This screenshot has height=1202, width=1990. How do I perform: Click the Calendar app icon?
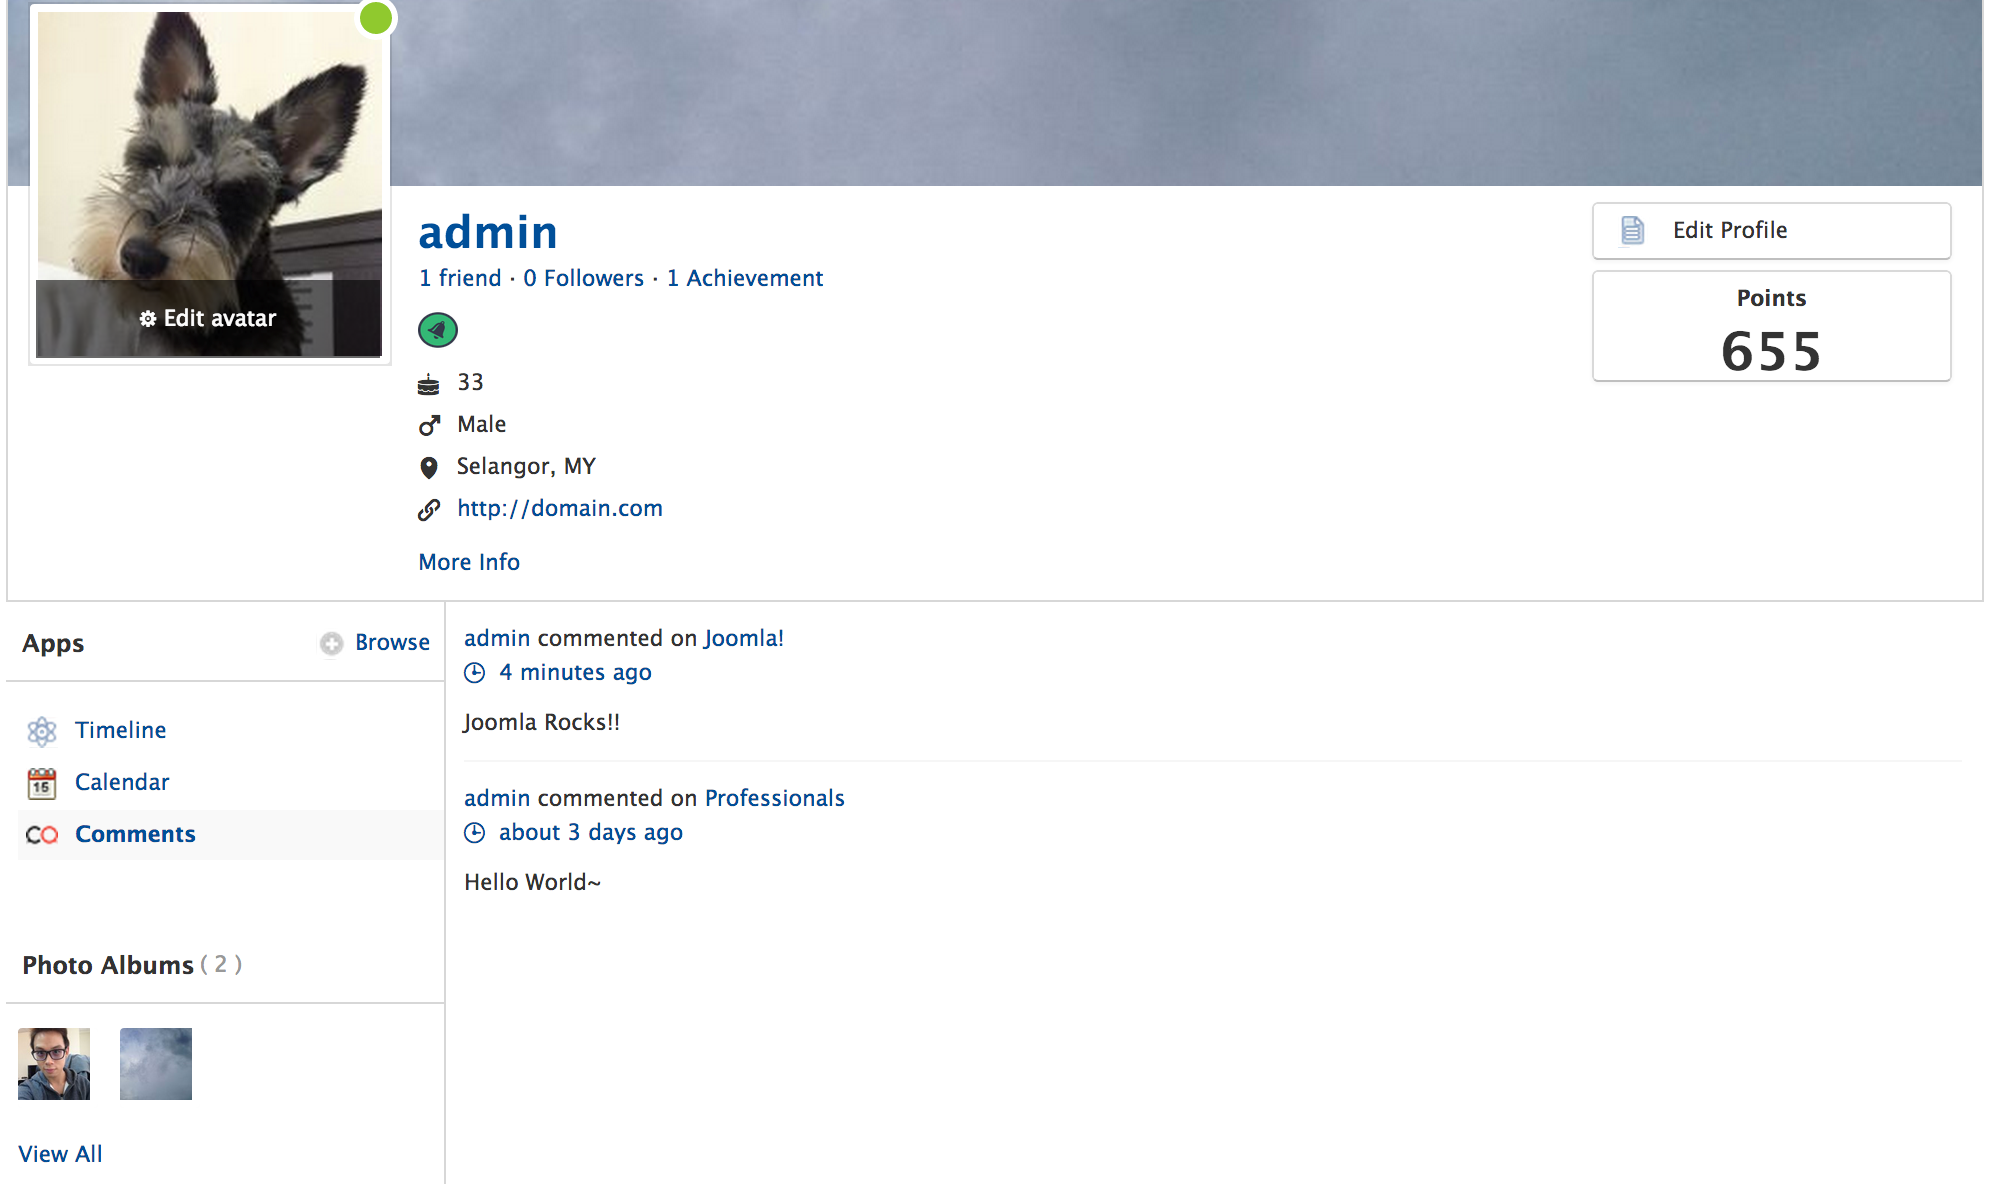(x=42, y=783)
